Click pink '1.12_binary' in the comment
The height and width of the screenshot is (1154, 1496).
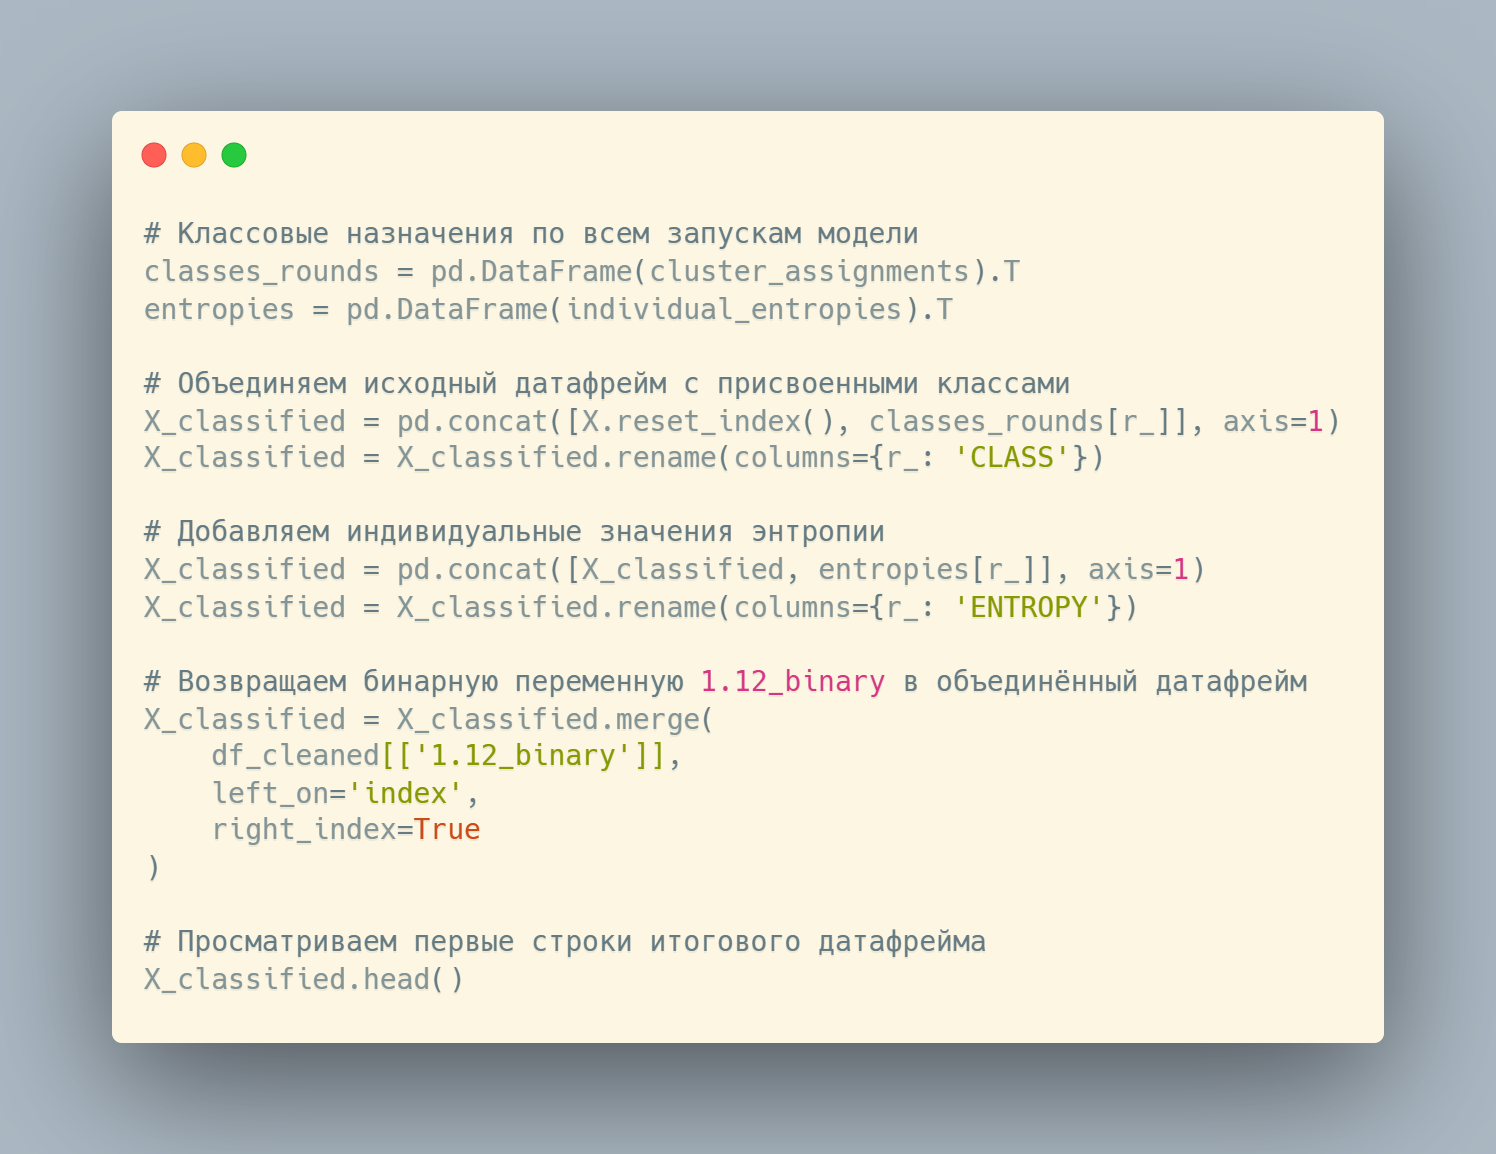792,682
